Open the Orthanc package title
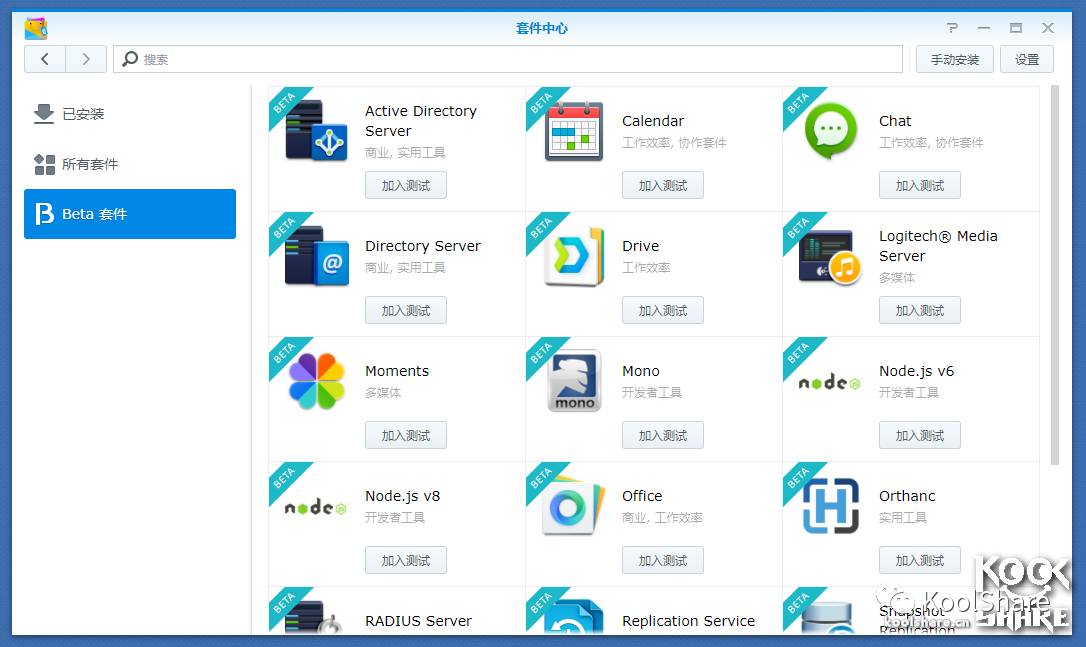The width and height of the screenshot is (1086, 647). pos(907,496)
